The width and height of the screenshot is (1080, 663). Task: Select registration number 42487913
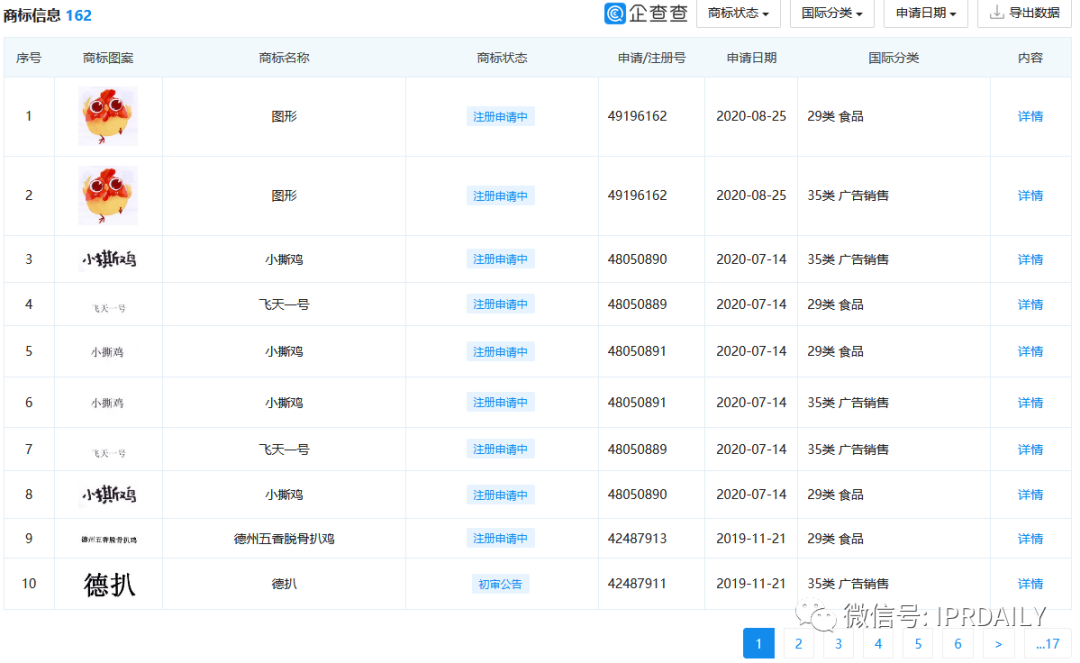637,538
